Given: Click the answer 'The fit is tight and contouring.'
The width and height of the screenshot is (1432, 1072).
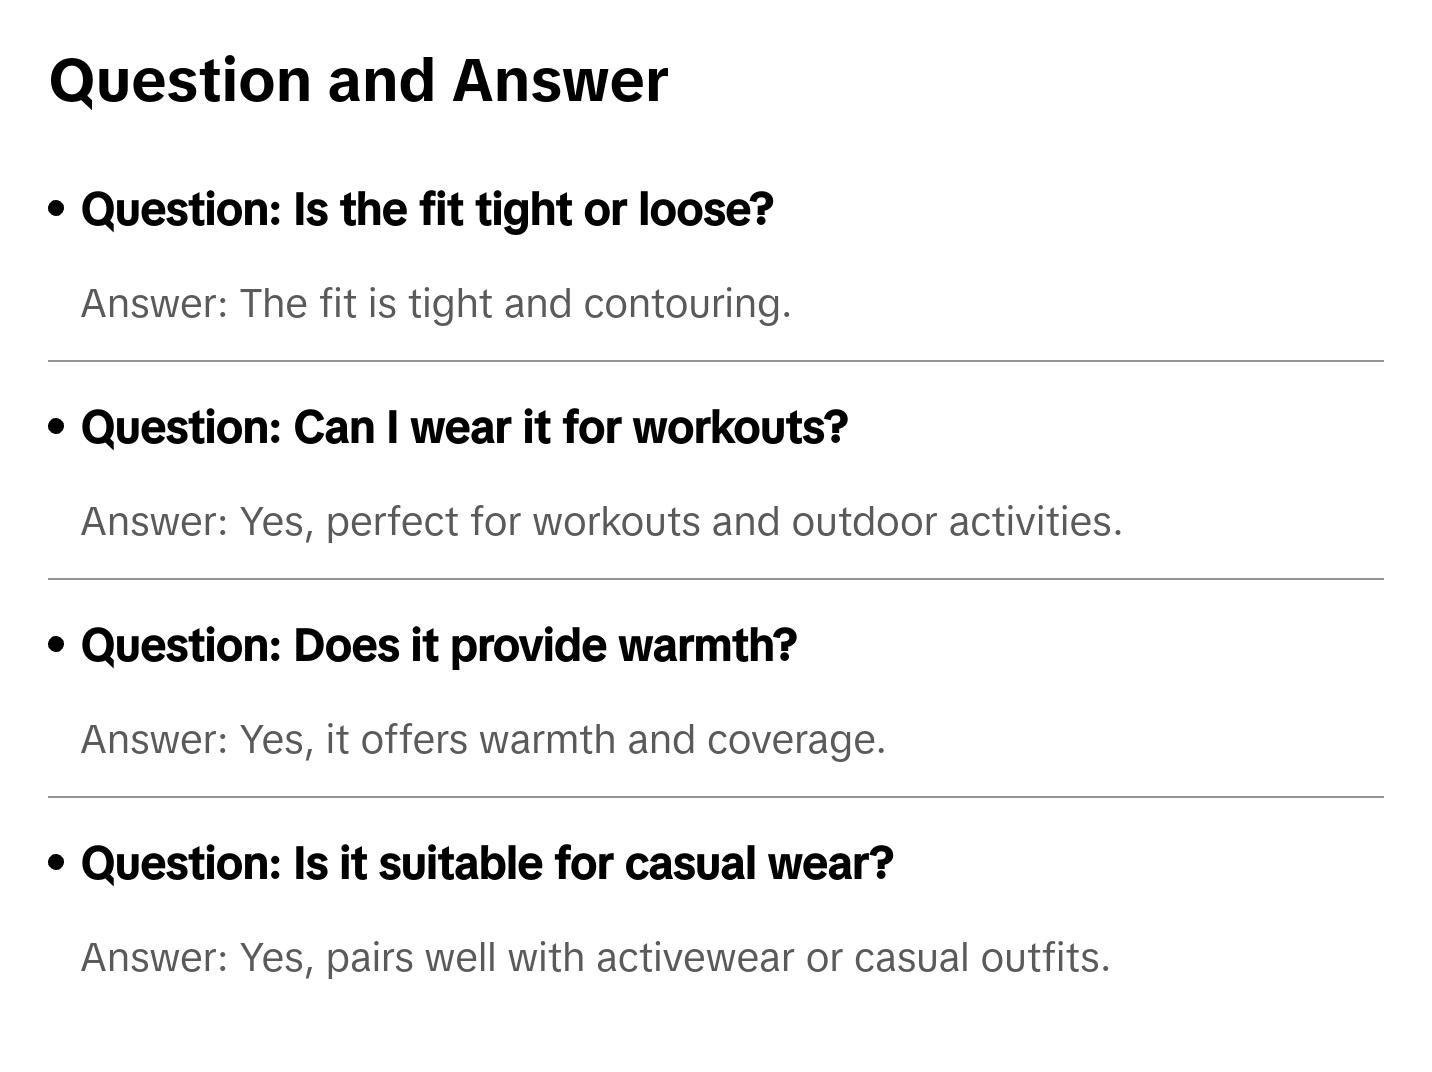Looking at the screenshot, I should [x=436, y=304].
